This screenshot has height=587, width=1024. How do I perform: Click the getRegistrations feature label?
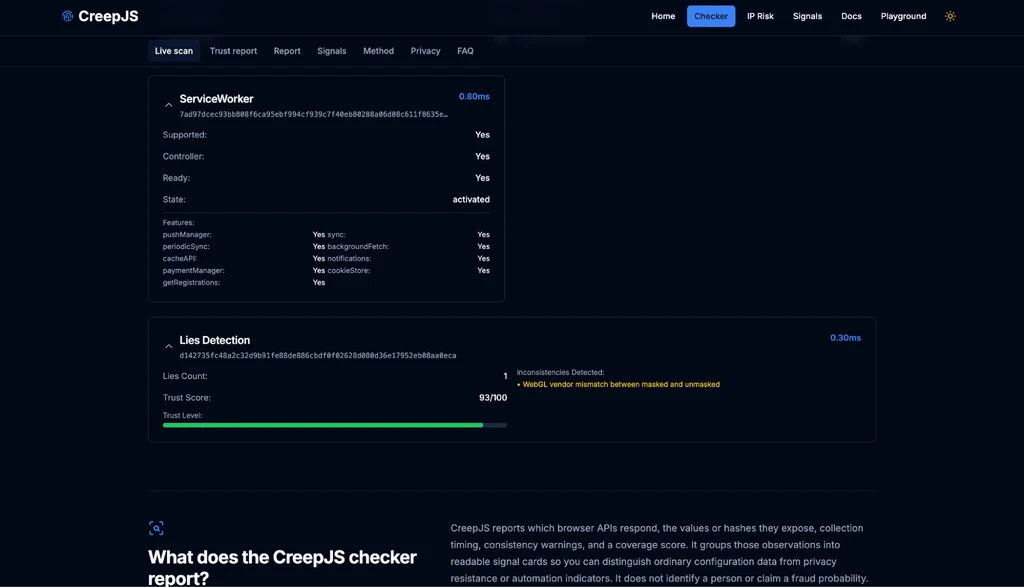click(191, 283)
